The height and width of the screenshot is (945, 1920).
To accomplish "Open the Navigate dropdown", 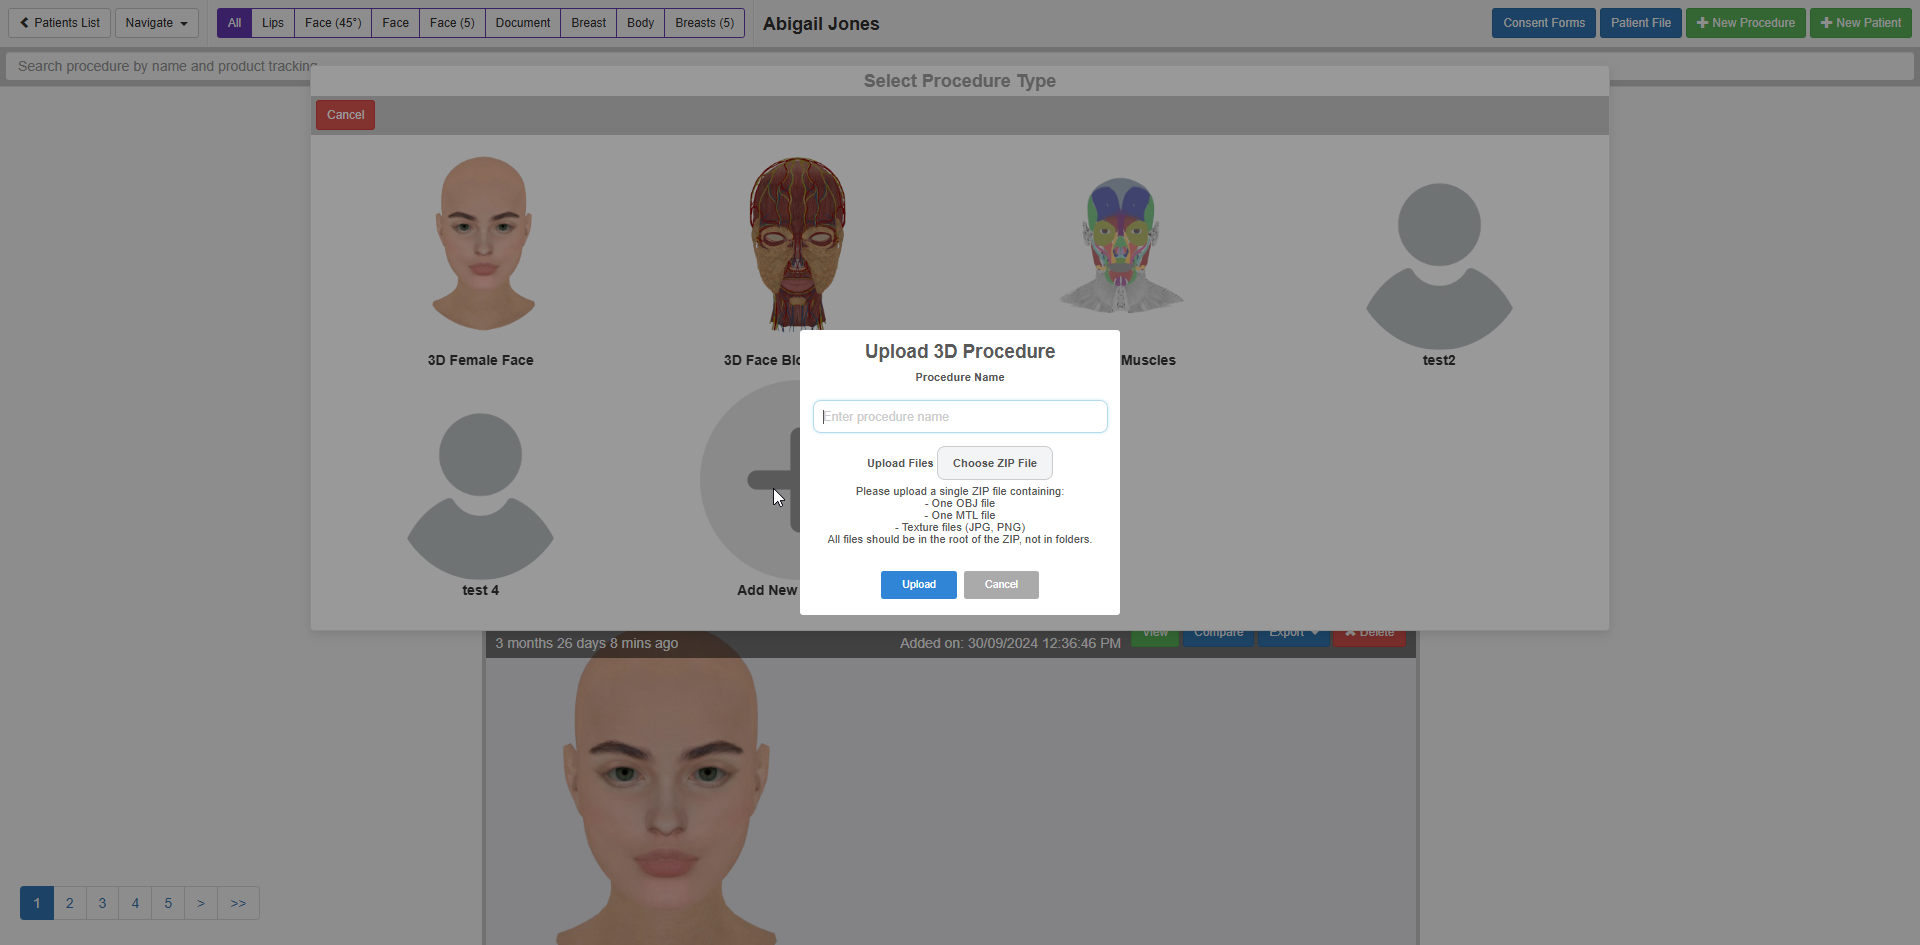I will click(x=156, y=23).
